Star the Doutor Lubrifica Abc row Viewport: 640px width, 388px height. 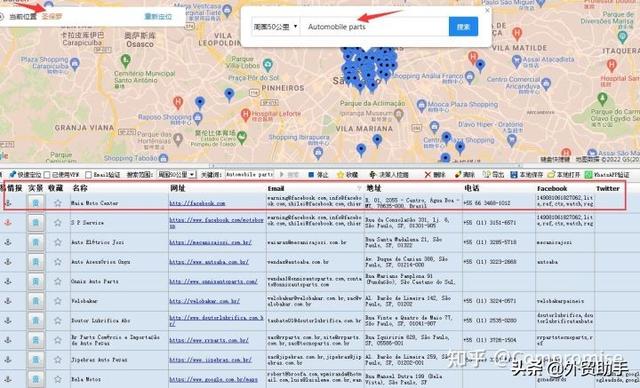pyautogui.click(x=58, y=320)
